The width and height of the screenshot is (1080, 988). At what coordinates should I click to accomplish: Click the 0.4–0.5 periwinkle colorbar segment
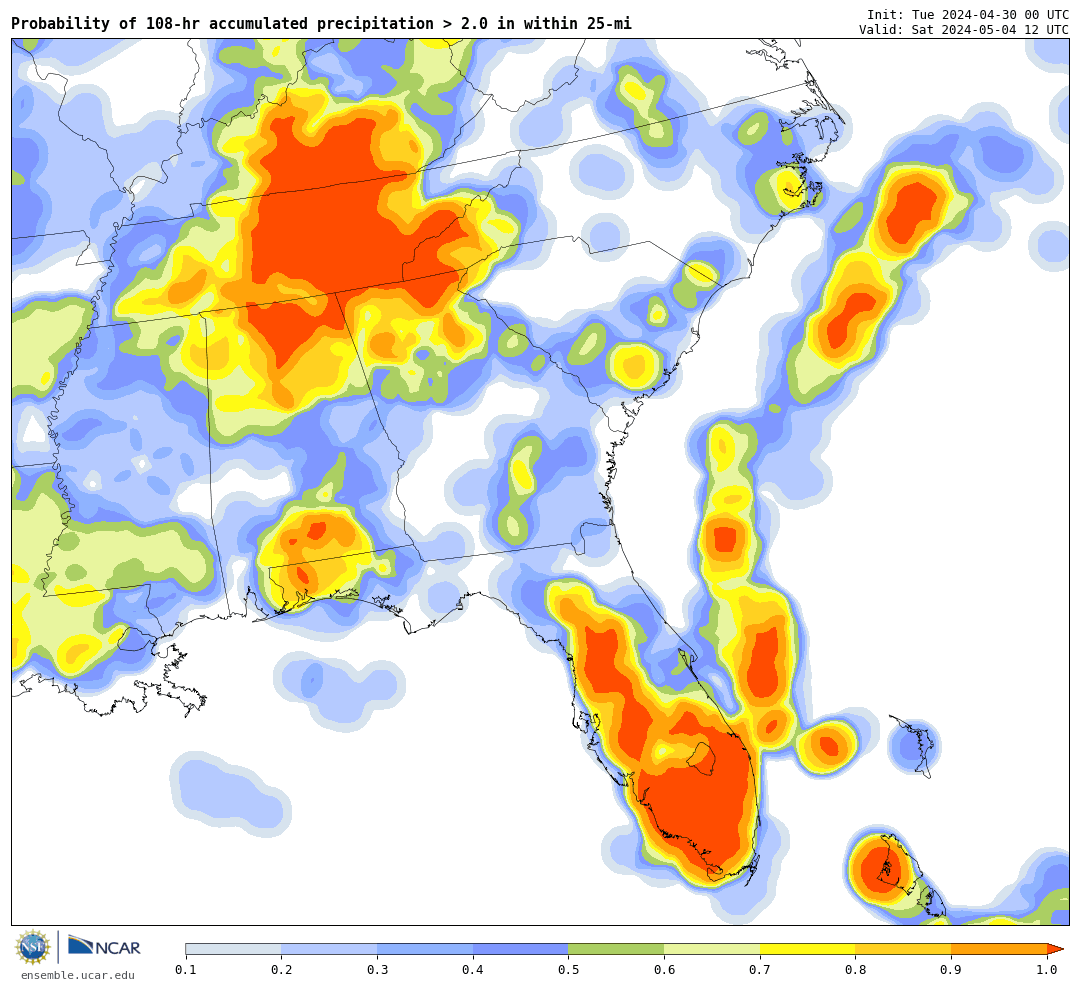(x=521, y=949)
